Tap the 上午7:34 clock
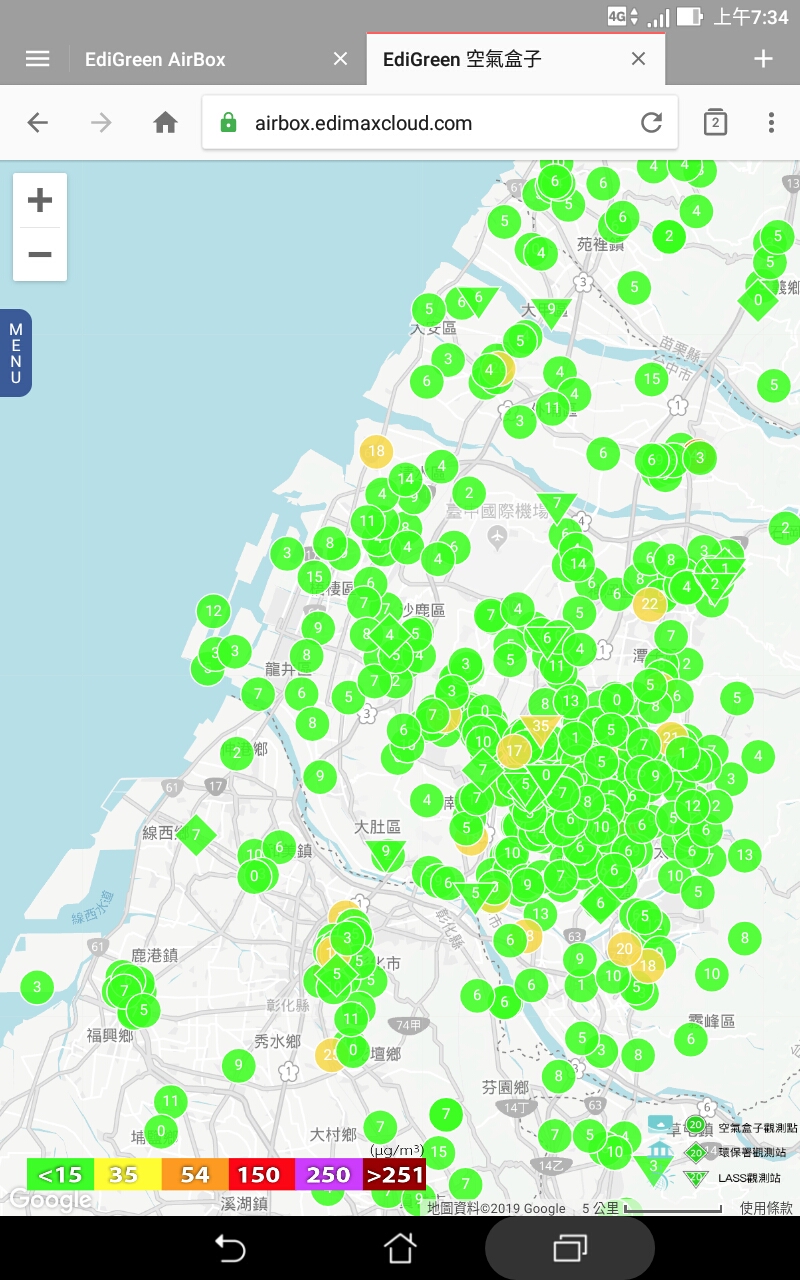This screenshot has height=1280, width=800. pos(751,17)
